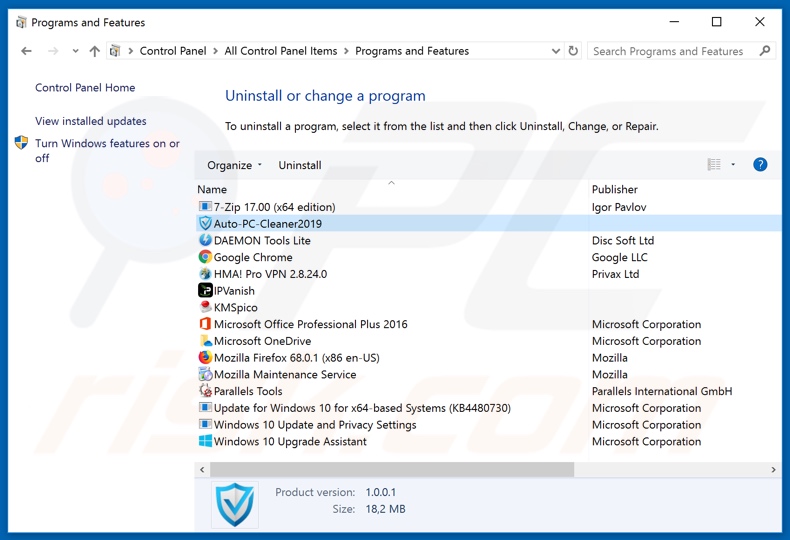Screen dimensions: 790x540
Task: Select the Auto-PC-Cleaner2019 entry name
Action: tap(268, 224)
